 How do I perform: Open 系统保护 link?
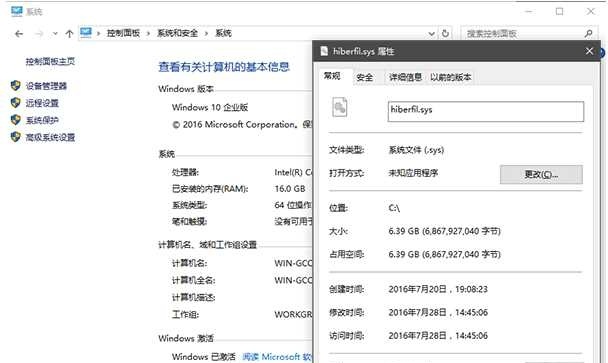(x=42, y=120)
